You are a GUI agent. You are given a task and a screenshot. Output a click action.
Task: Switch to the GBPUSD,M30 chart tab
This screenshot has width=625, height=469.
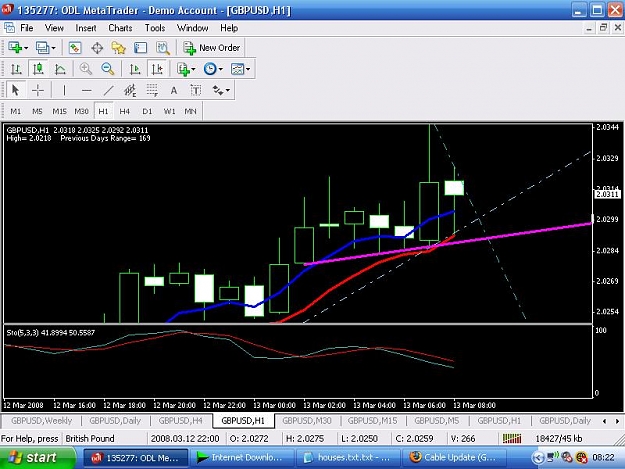[307, 421]
